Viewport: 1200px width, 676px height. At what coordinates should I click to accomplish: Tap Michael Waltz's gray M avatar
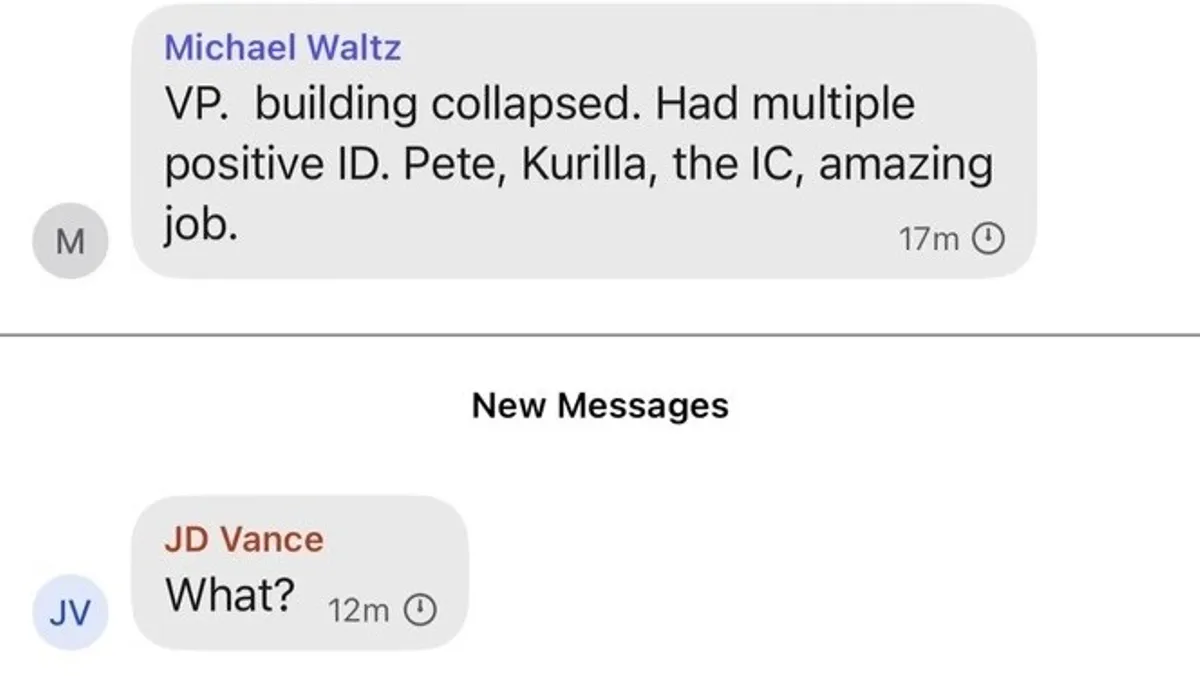[x=69, y=240]
